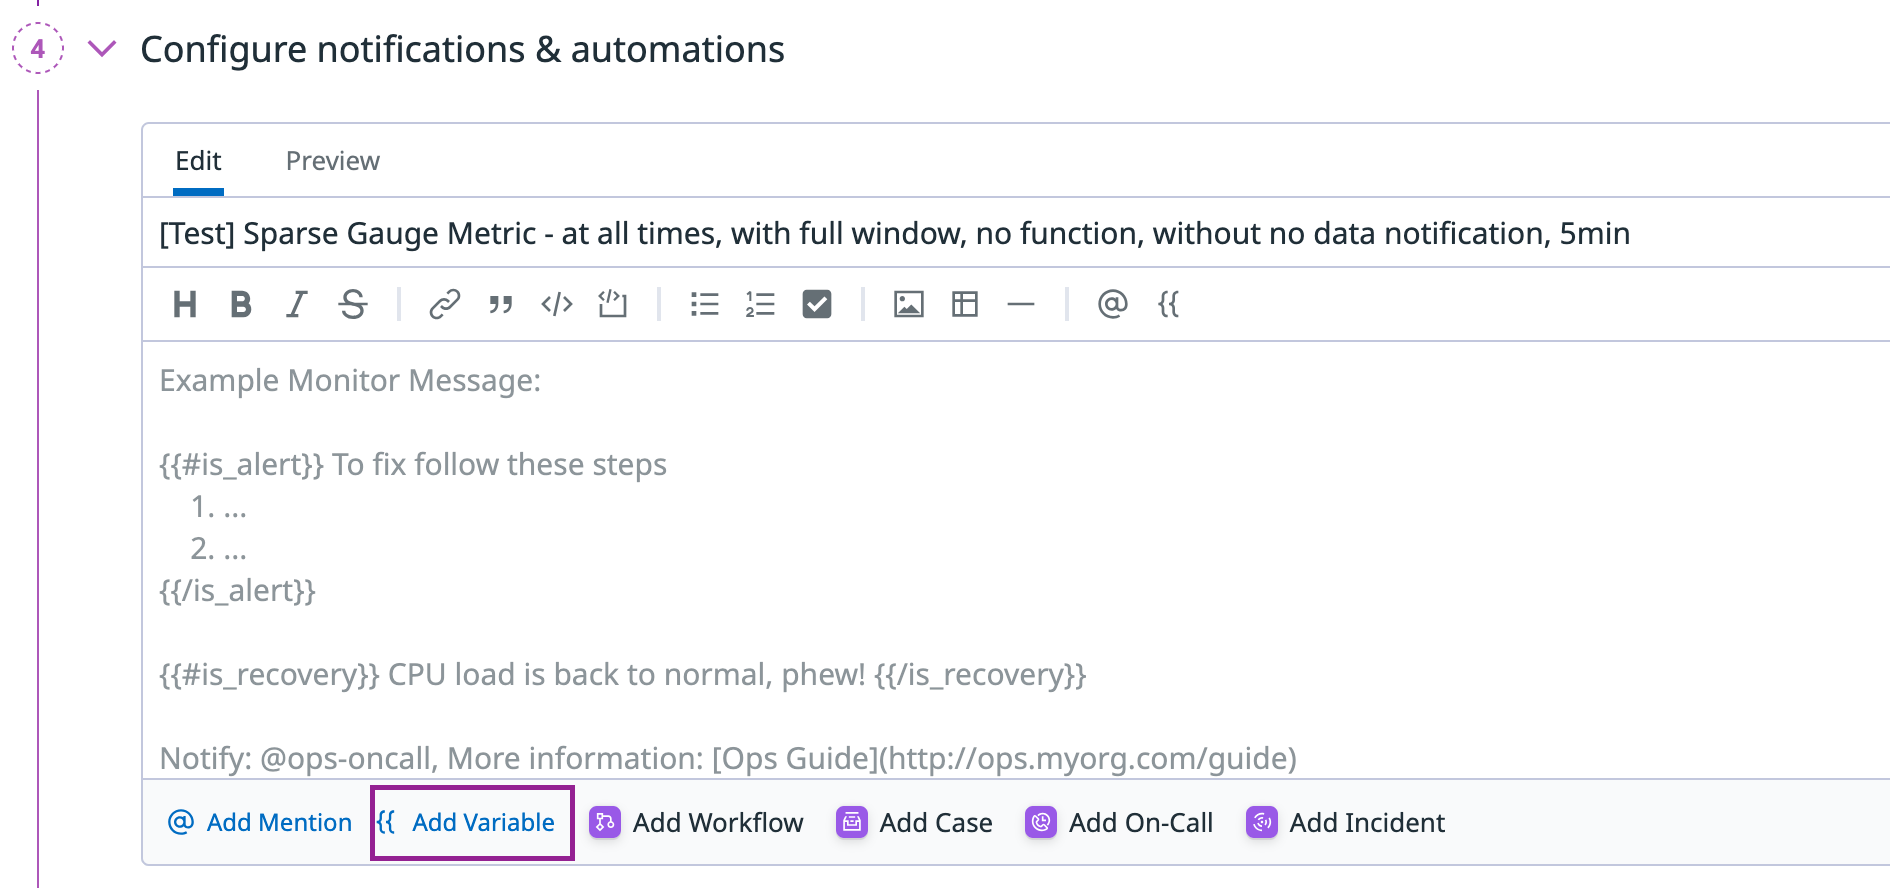The height and width of the screenshot is (888, 1890).
Task: Insert a hyperlink using link icon
Action: 444,304
